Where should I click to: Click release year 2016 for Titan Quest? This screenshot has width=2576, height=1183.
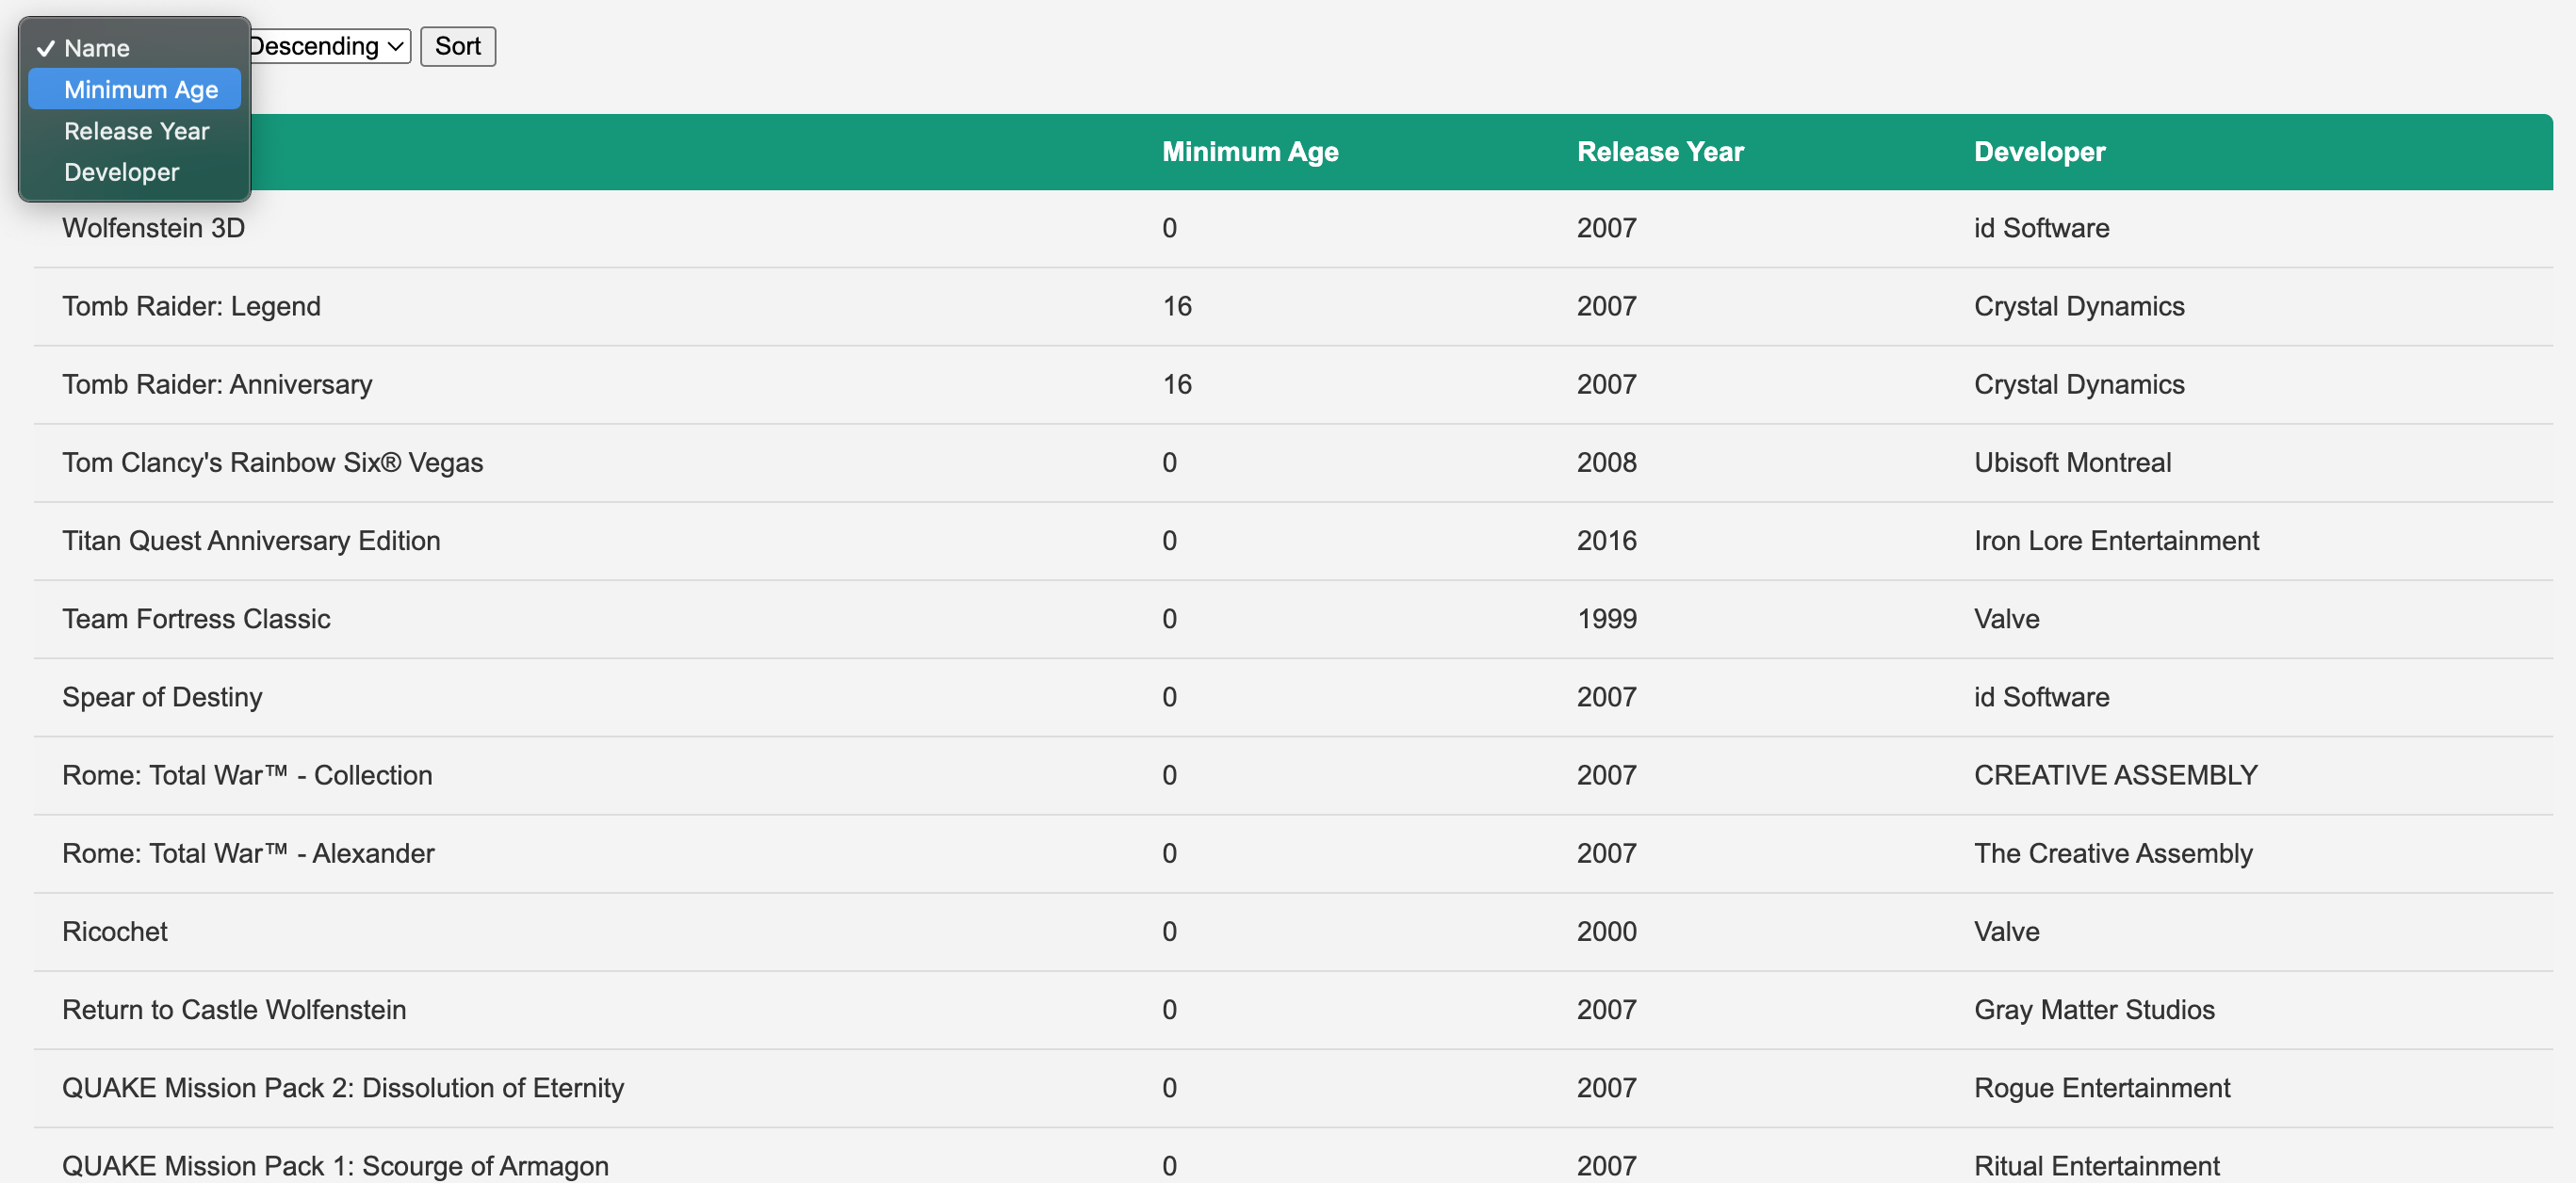(x=1606, y=540)
